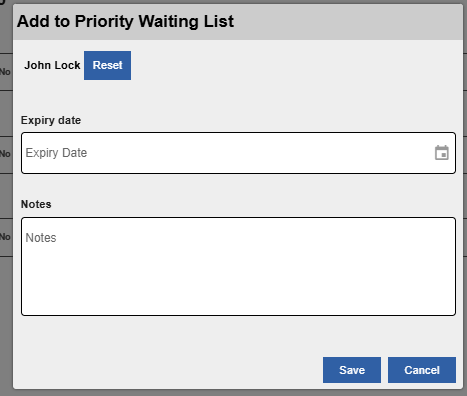
Task: Focus the Expiry Date input field
Action: (x=238, y=153)
